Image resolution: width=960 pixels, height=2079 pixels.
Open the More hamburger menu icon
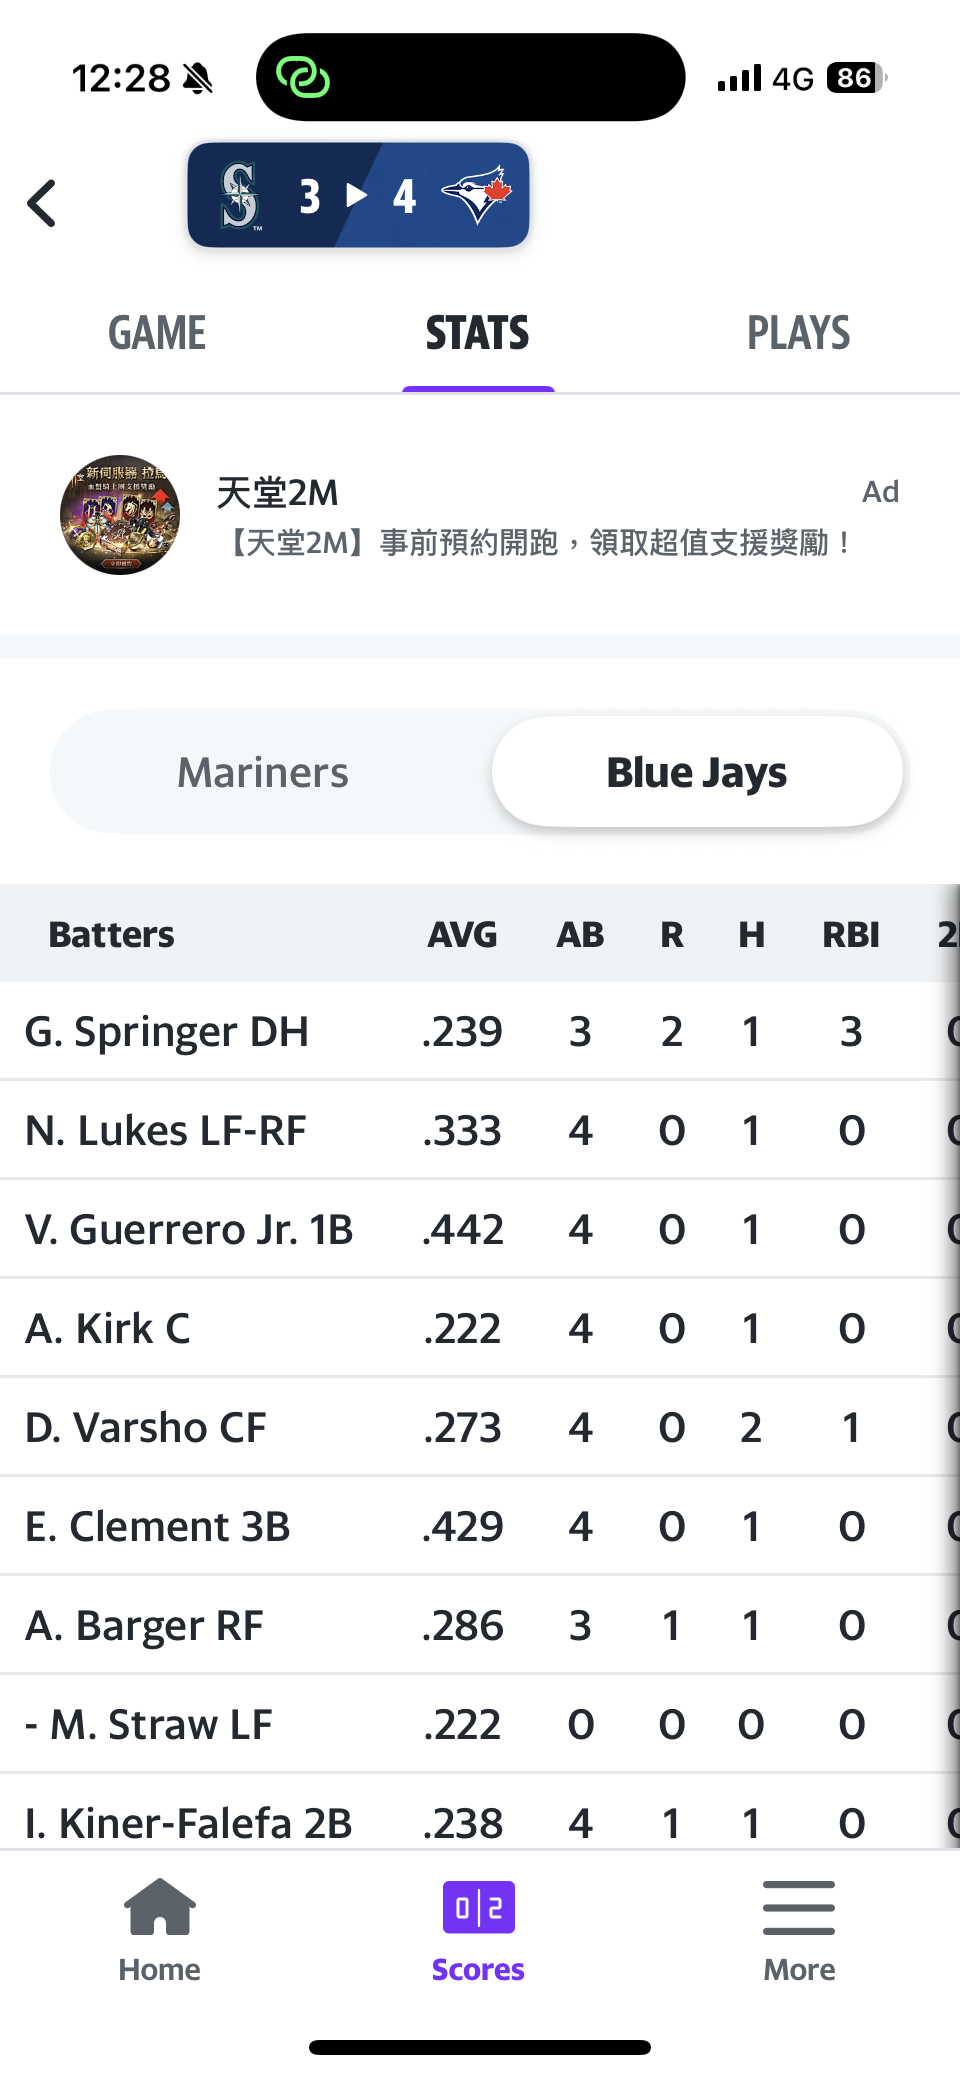pyautogui.click(x=798, y=1908)
